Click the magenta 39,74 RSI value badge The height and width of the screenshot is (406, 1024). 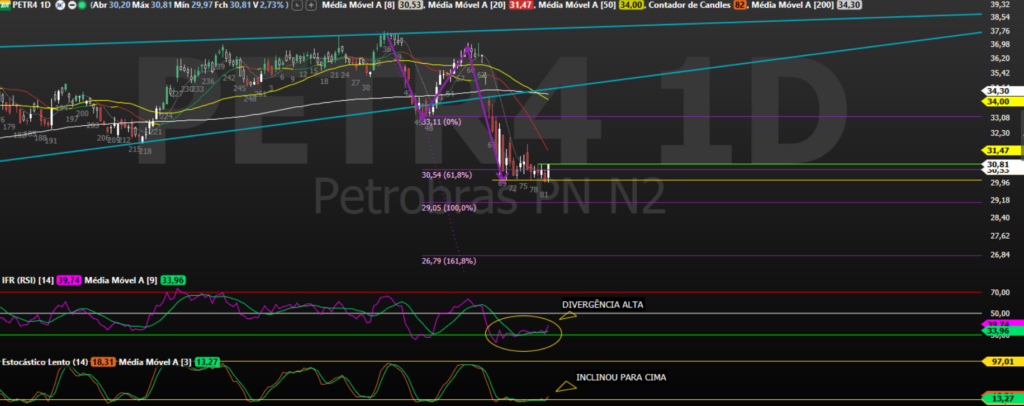point(69,281)
